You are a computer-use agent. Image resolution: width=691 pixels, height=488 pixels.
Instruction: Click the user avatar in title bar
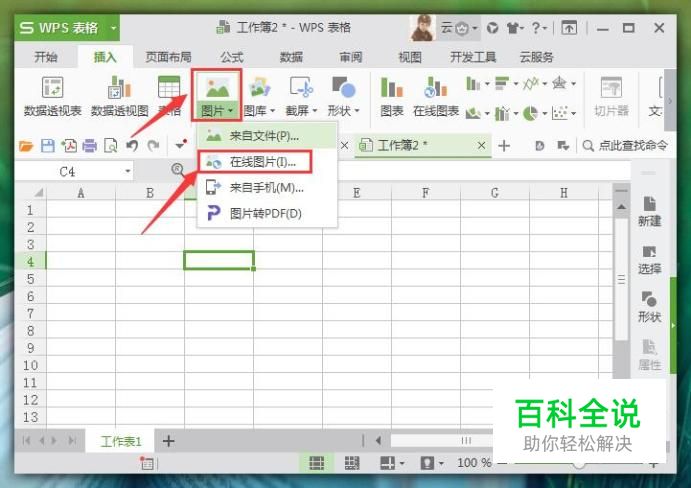point(423,28)
